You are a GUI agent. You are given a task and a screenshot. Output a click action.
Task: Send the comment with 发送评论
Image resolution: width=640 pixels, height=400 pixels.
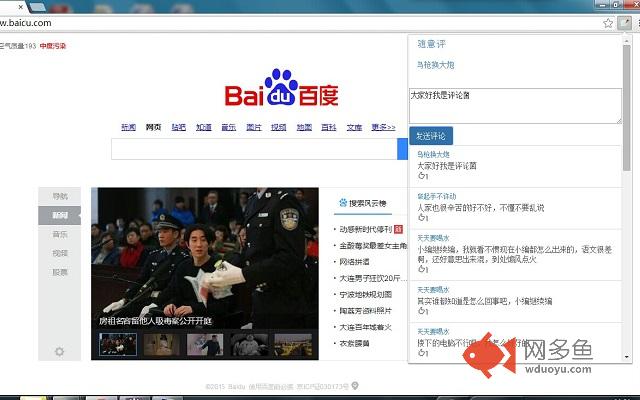(x=431, y=136)
